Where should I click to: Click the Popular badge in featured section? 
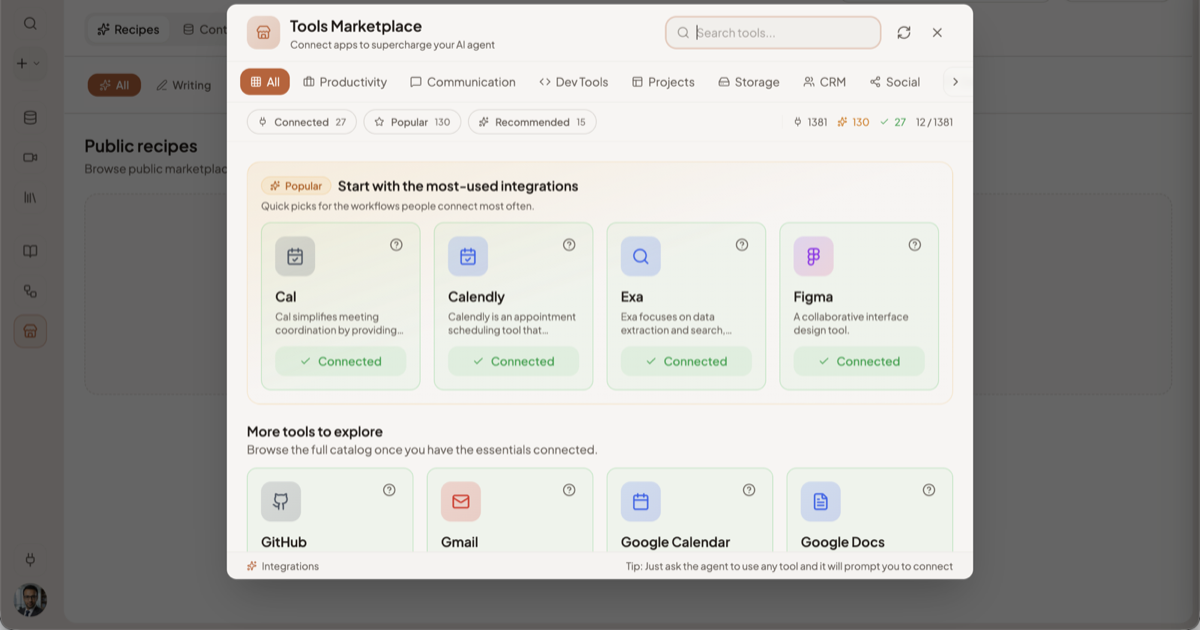tap(296, 186)
